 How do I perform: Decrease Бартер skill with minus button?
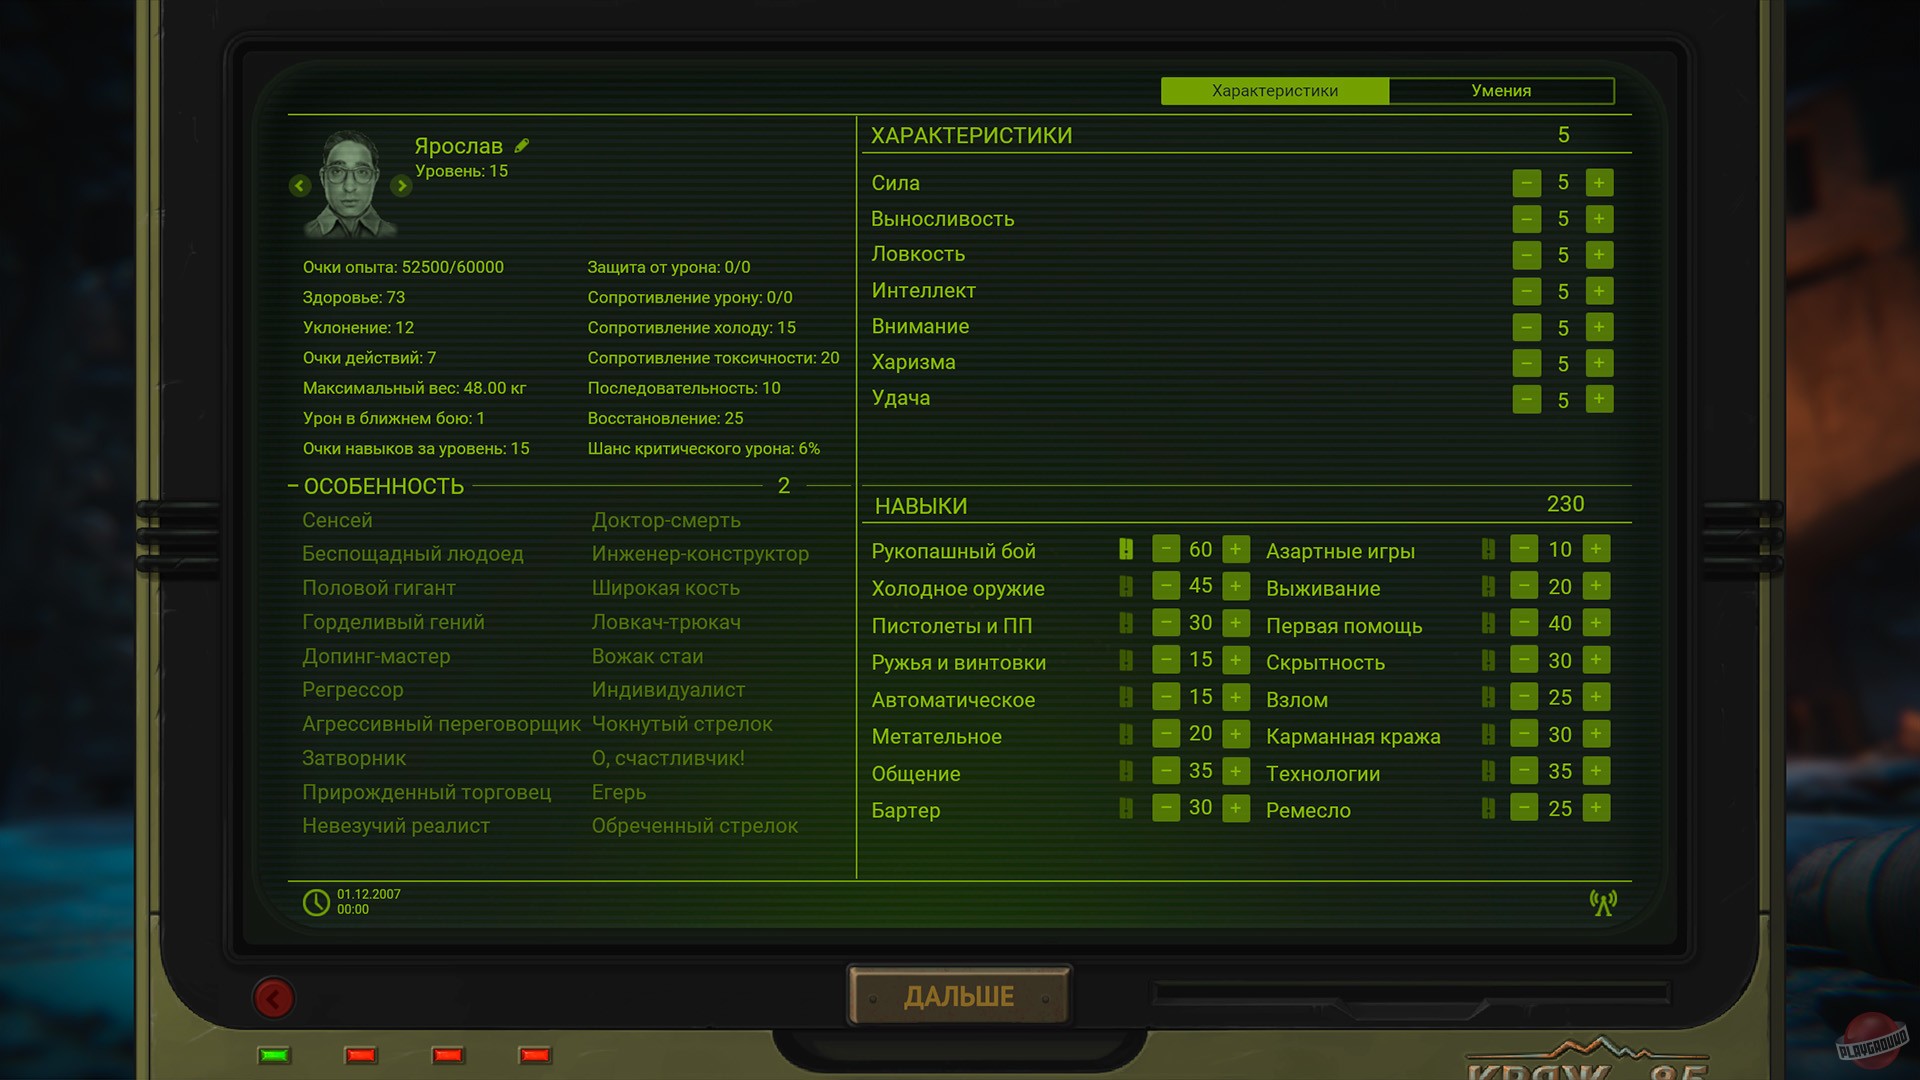point(1166,808)
